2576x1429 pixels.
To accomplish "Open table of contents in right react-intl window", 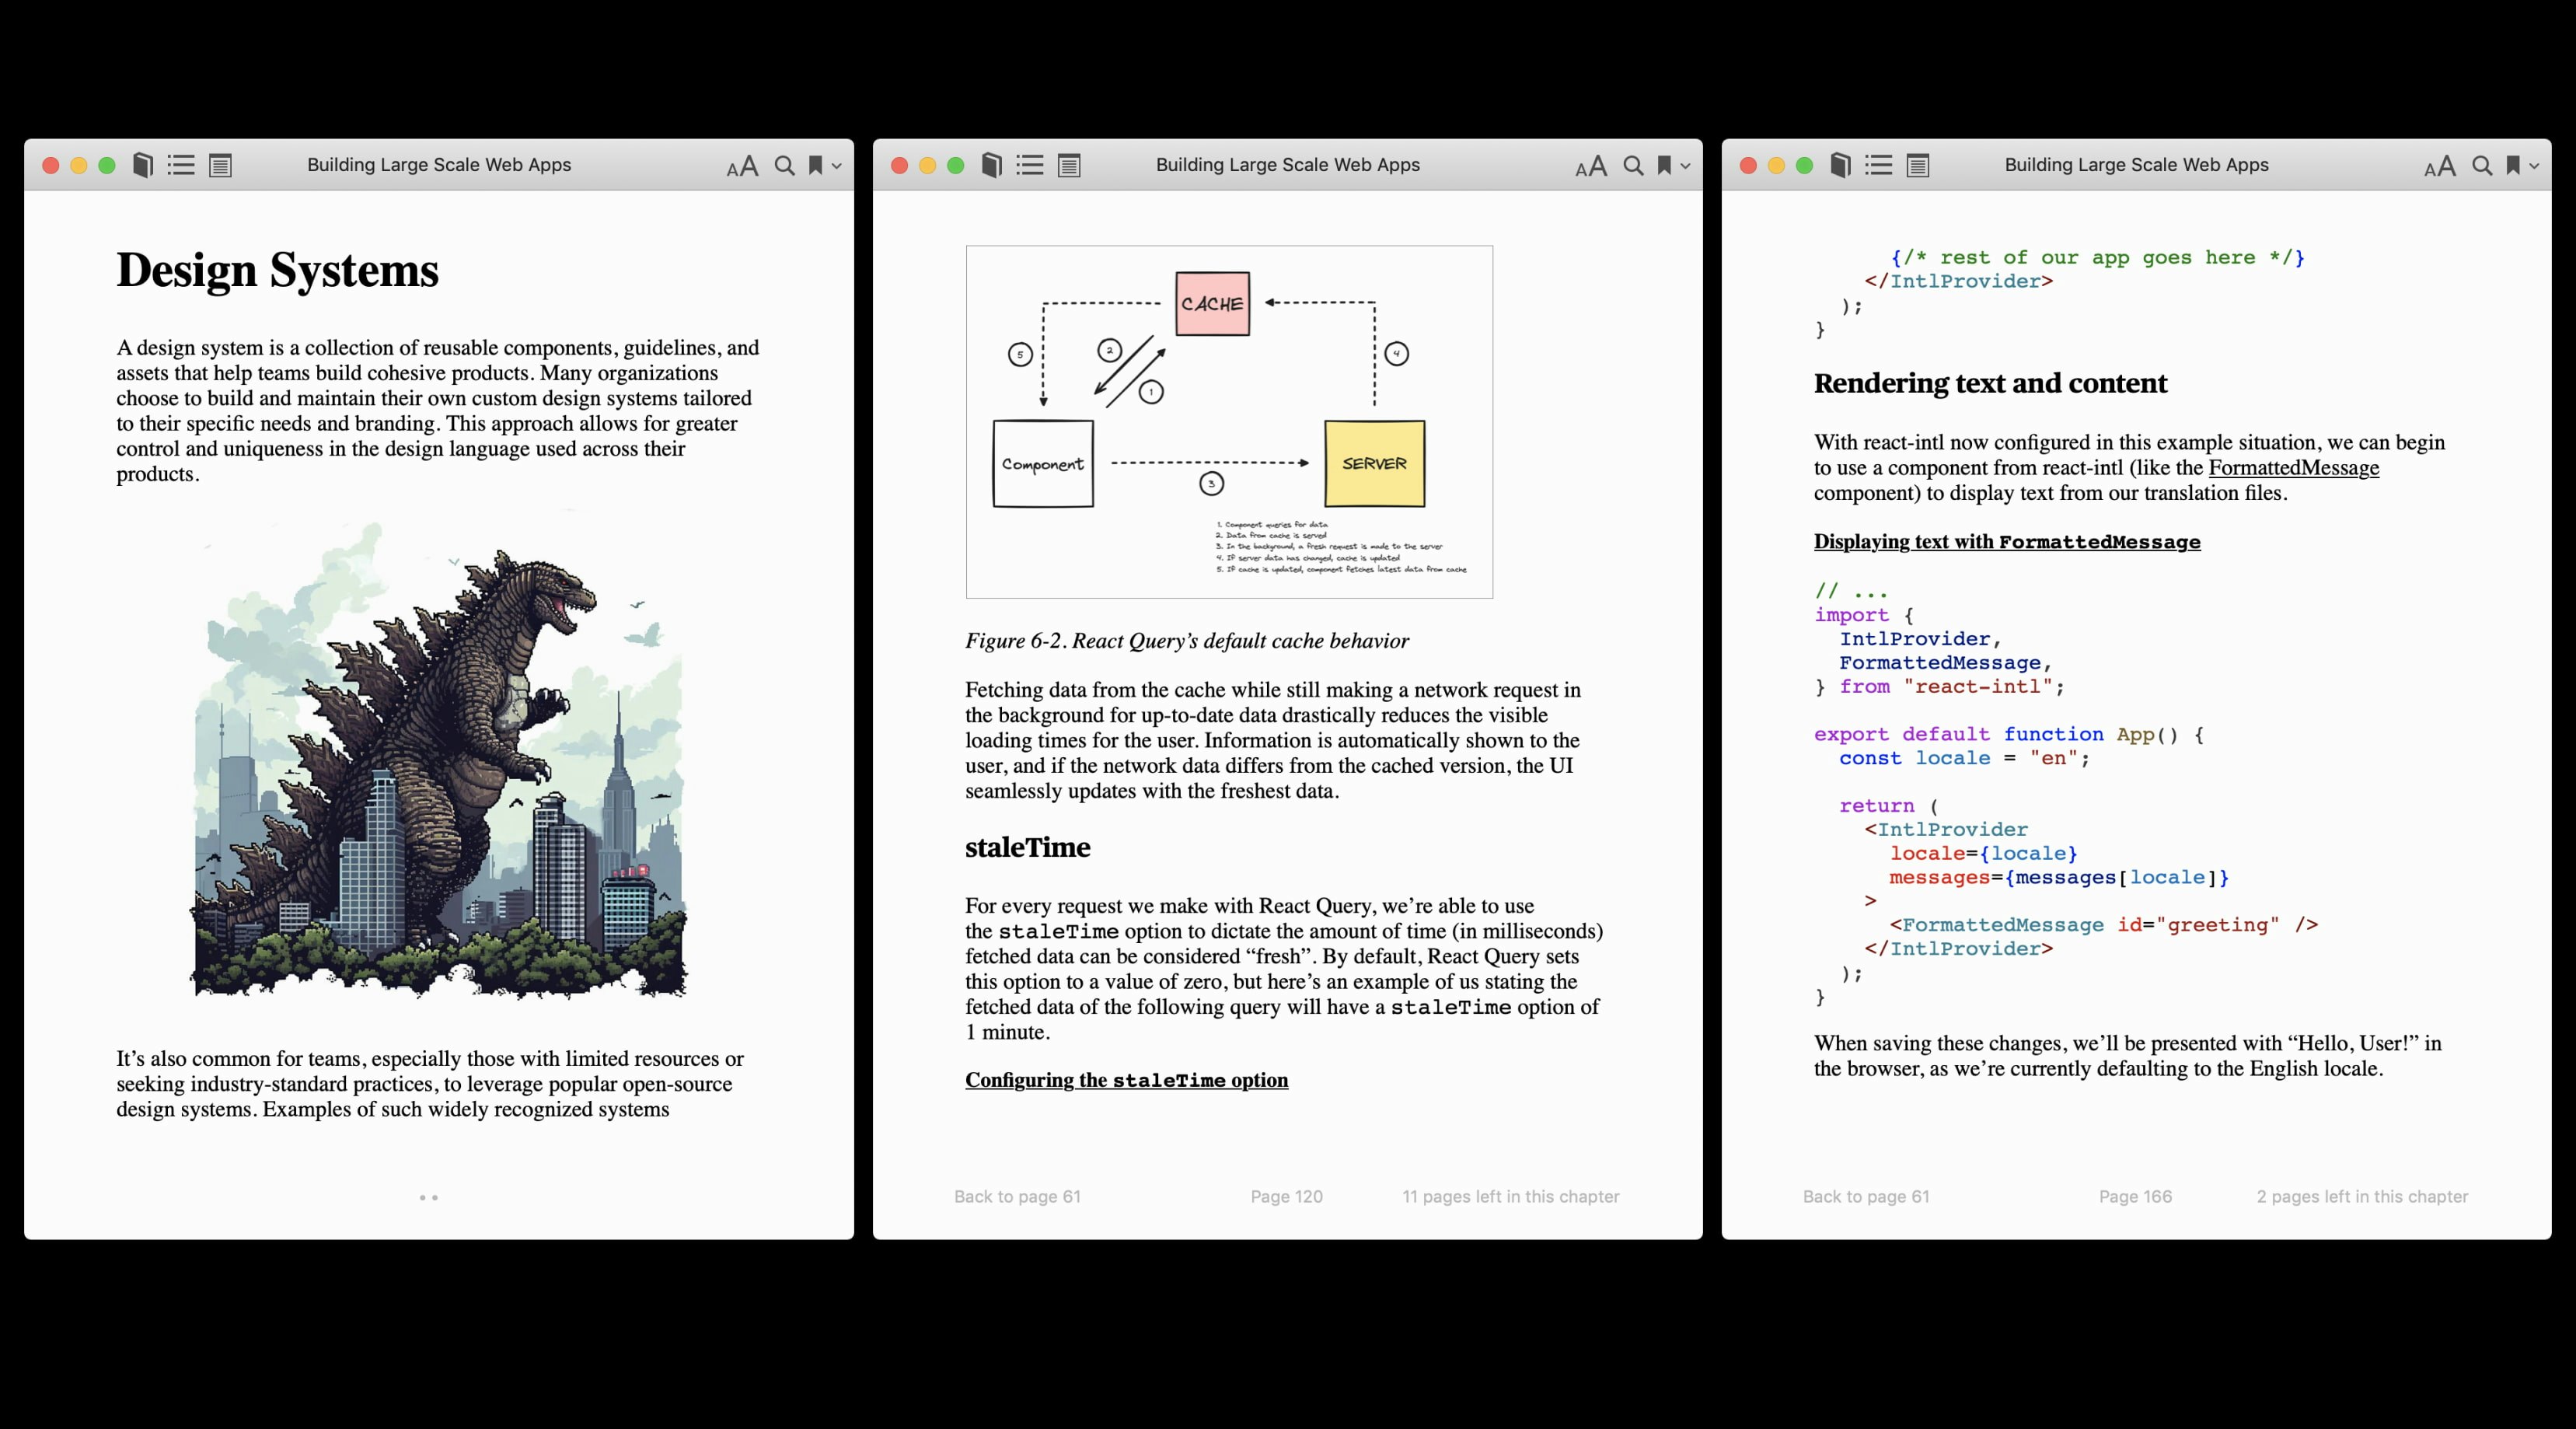I will point(1879,165).
